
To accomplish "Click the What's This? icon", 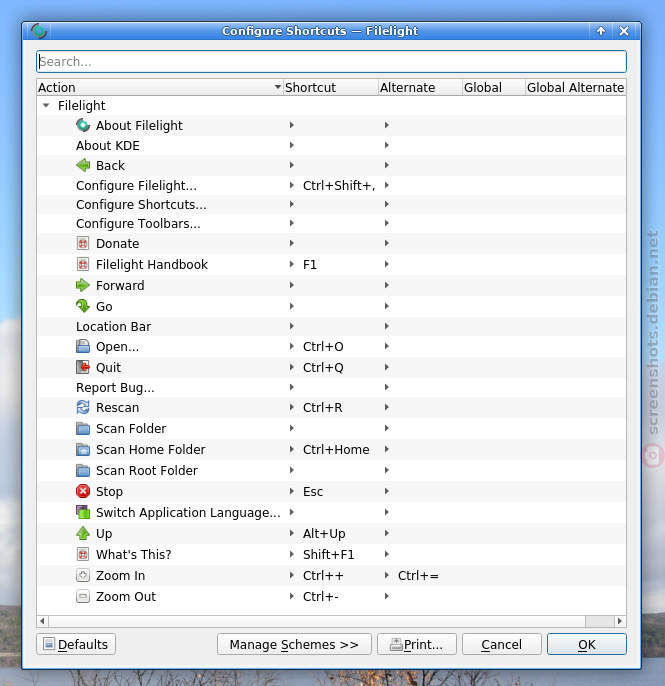I will (x=83, y=554).
